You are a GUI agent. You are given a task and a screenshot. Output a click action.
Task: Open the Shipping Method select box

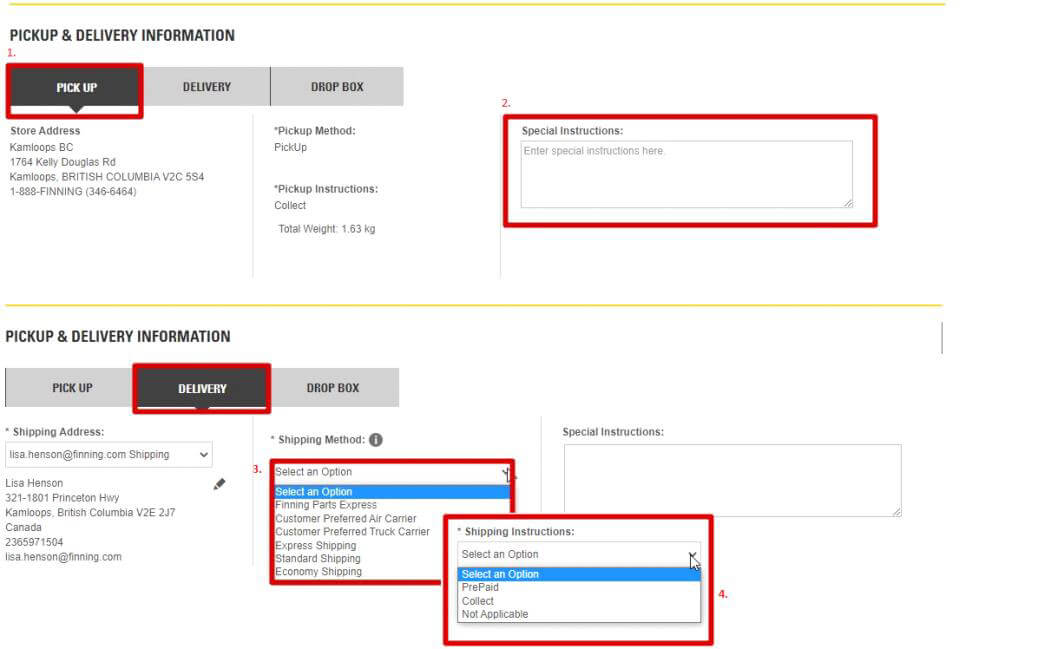coord(391,472)
